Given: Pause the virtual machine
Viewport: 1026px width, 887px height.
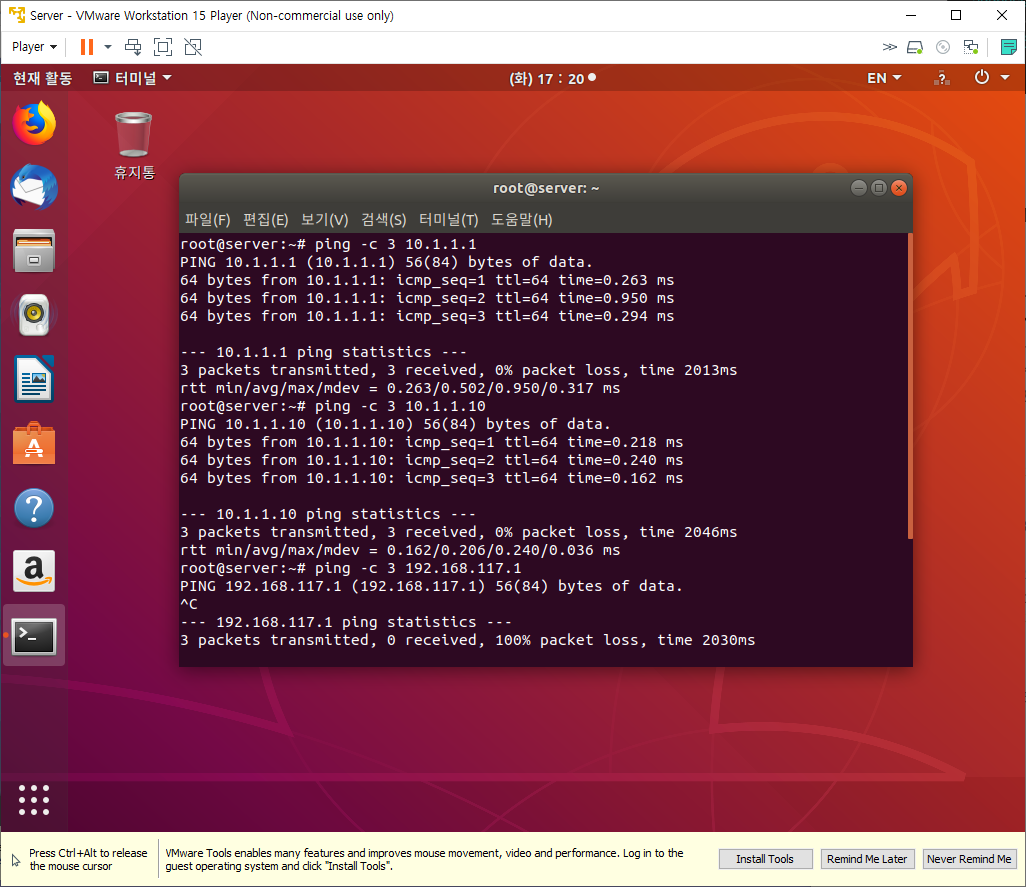Looking at the screenshot, I should click(x=86, y=47).
